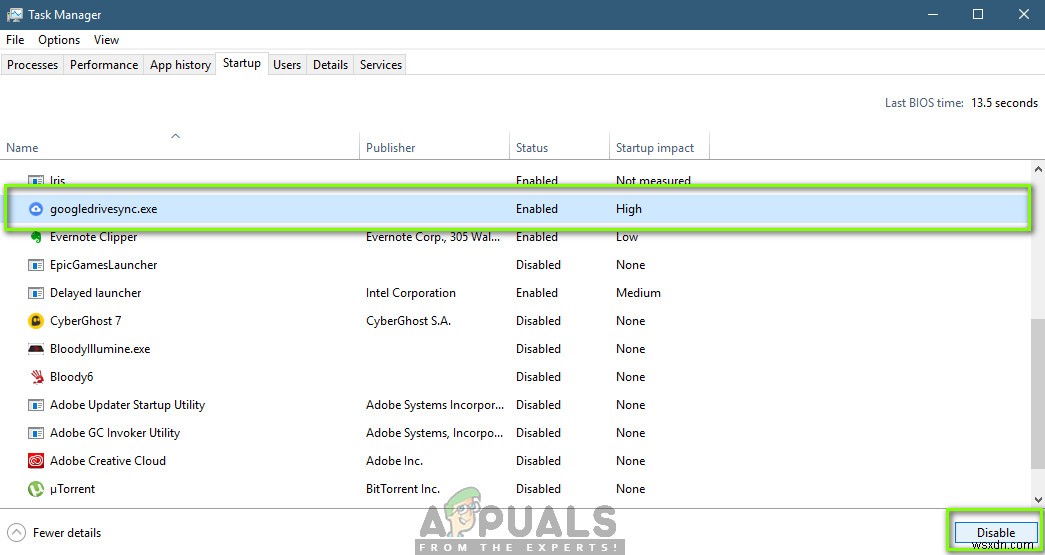The image size is (1045, 555).
Task: Click the BitTorrent Inc. publisher cell
Action: [403, 488]
